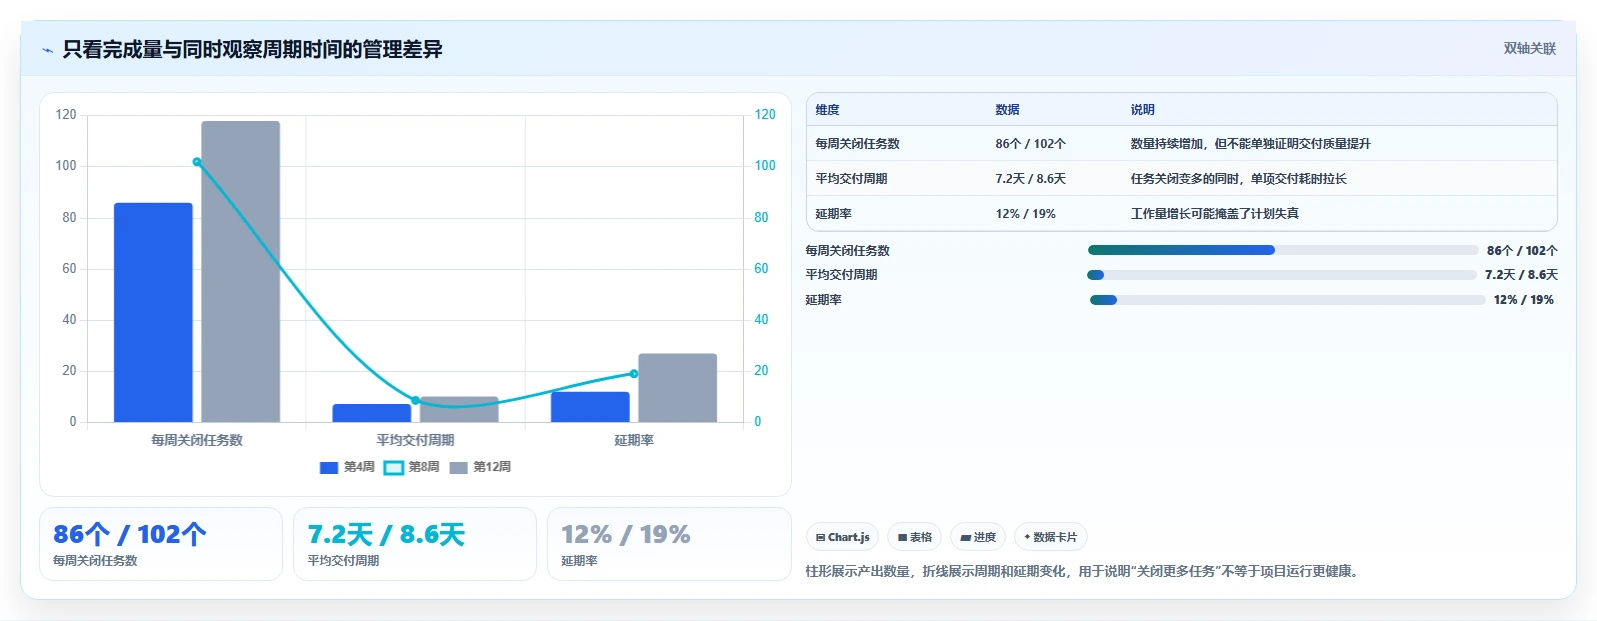Click the gray left-axis tick label 80
This screenshot has width=1597, height=621.
pos(69,217)
